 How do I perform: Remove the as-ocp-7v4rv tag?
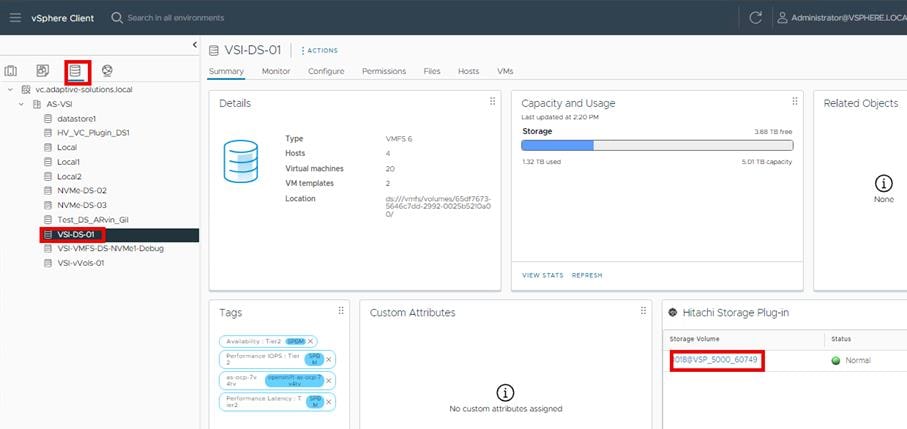click(x=329, y=380)
